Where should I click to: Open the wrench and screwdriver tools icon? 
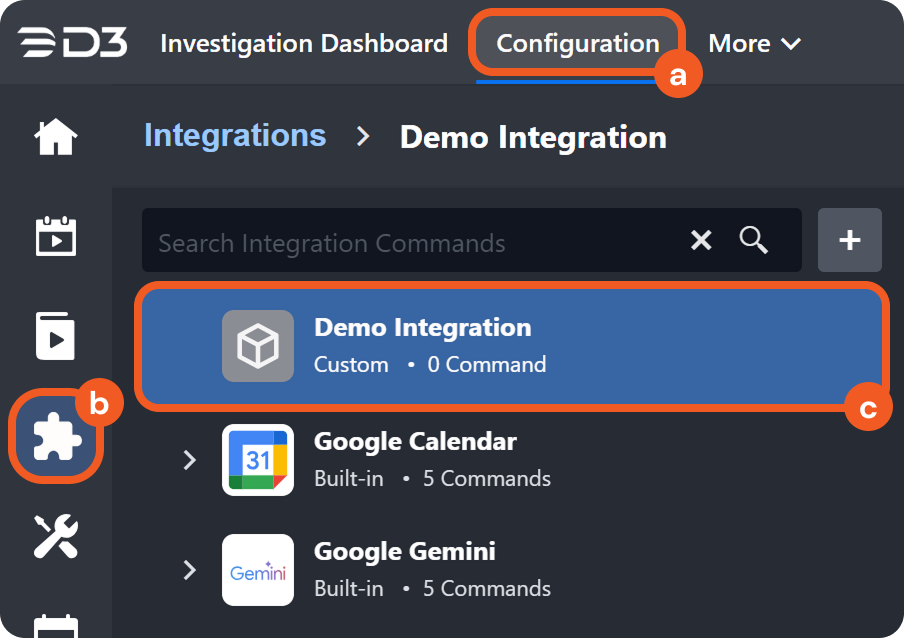pos(56,535)
